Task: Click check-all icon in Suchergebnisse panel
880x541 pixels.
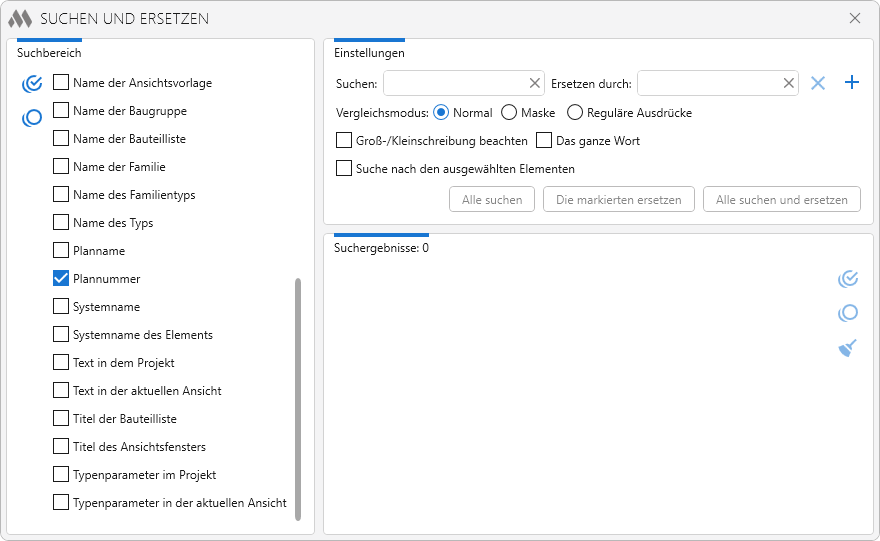Action: point(848,278)
